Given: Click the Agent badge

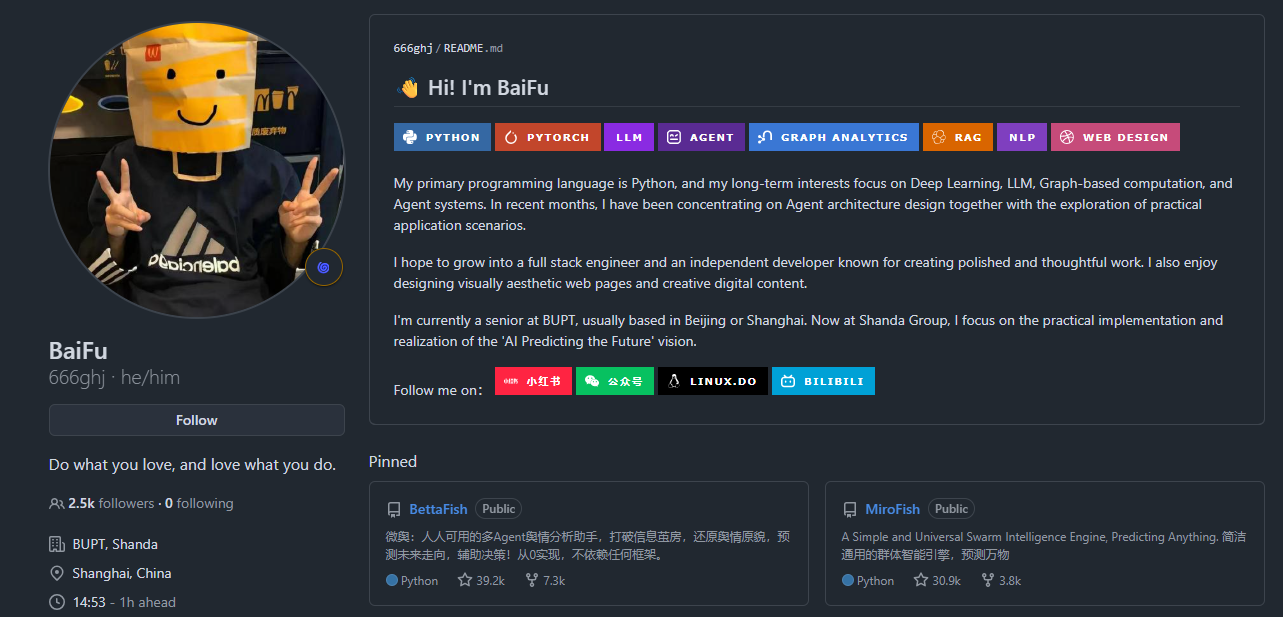Looking at the screenshot, I should coord(701,137).
